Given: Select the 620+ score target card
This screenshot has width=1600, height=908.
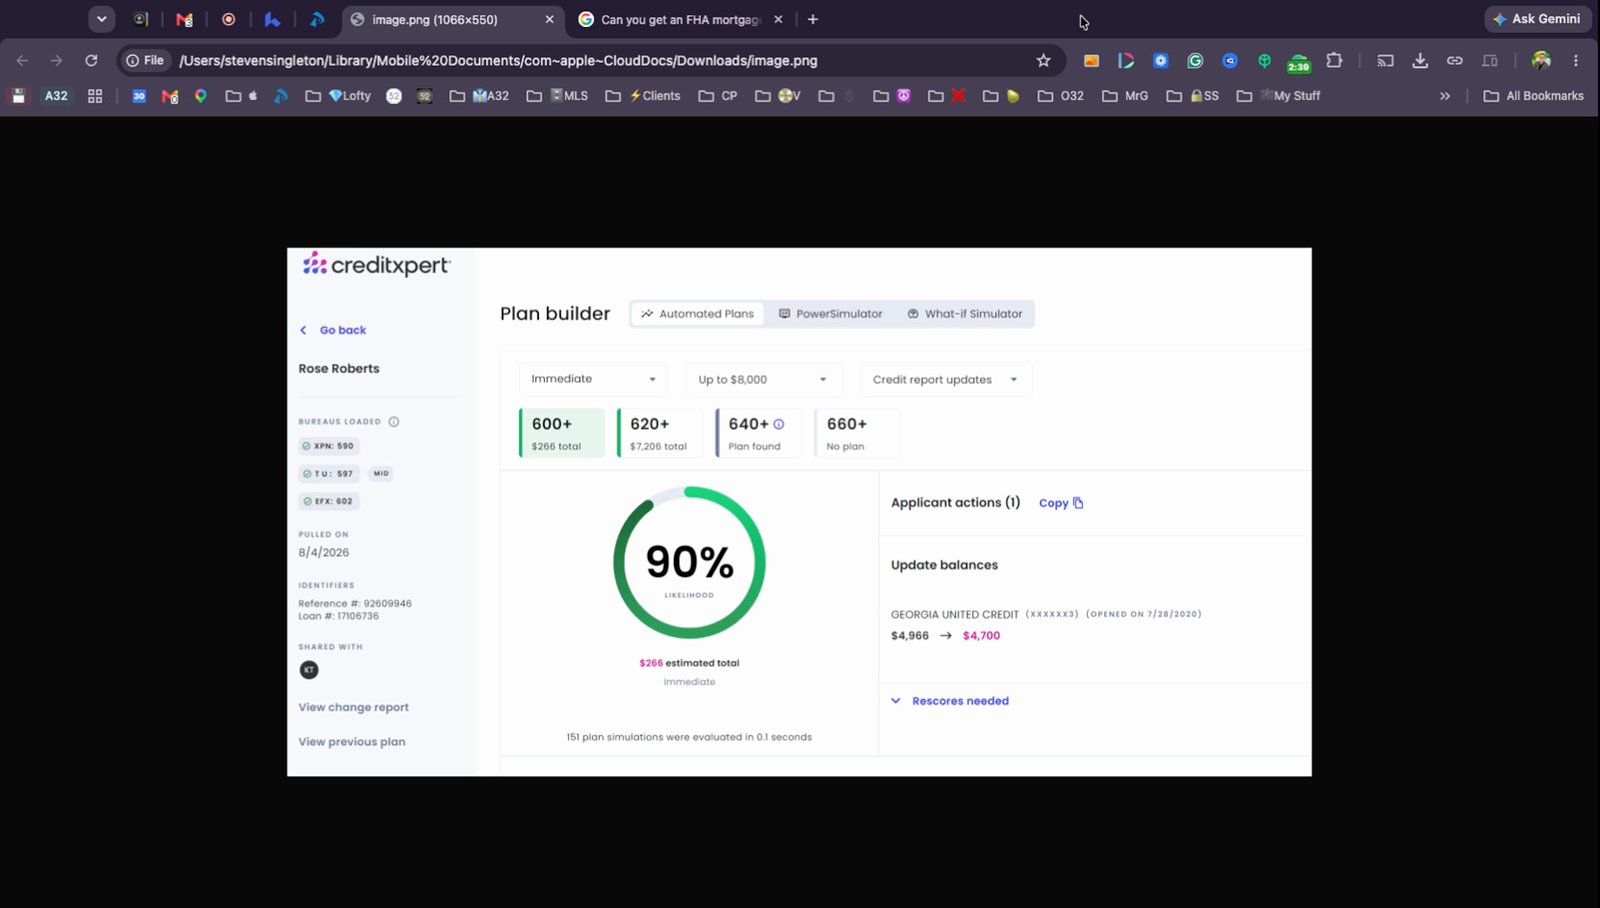Looking at the screenshot, I should coord(660,433).
